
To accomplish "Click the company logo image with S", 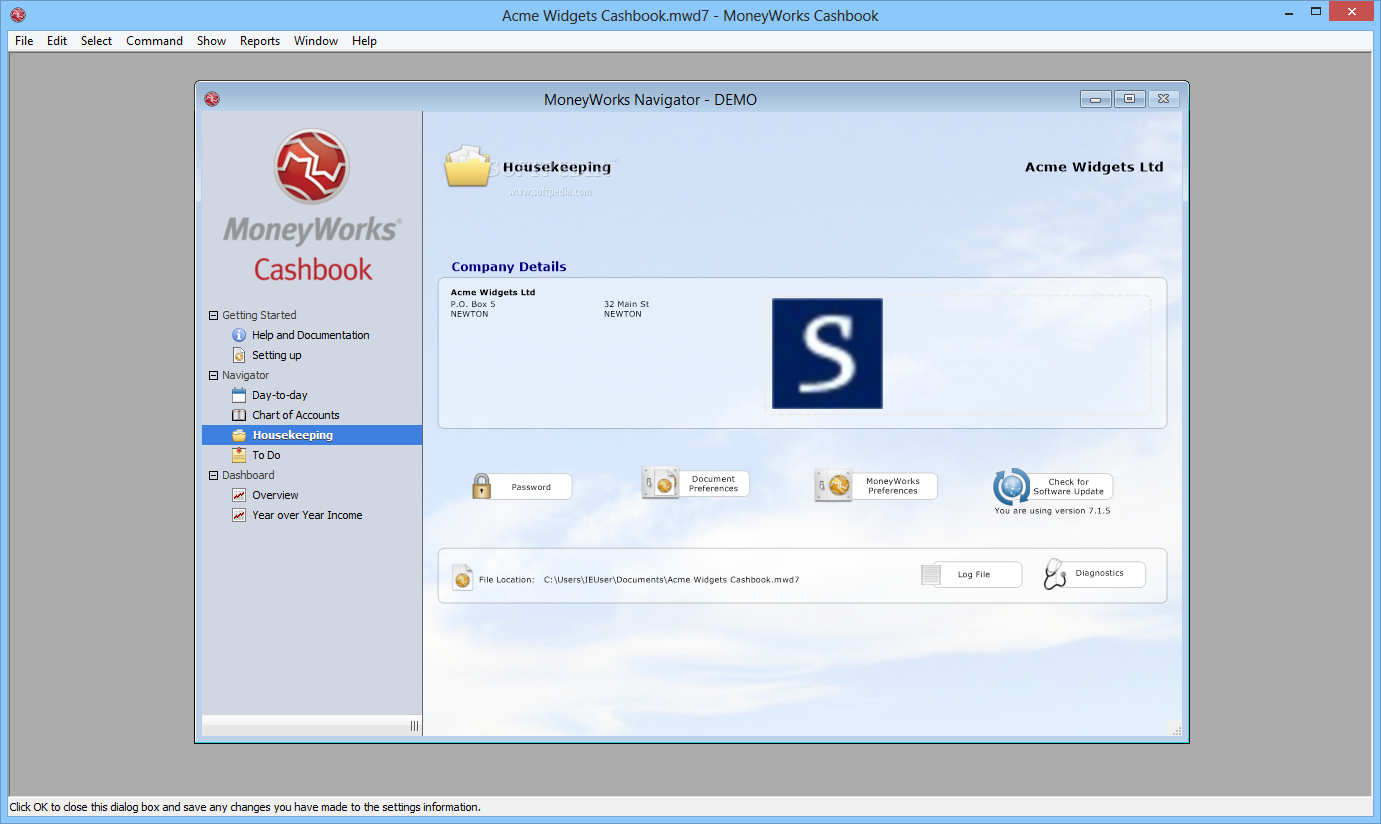I will [x=827, y=353].
